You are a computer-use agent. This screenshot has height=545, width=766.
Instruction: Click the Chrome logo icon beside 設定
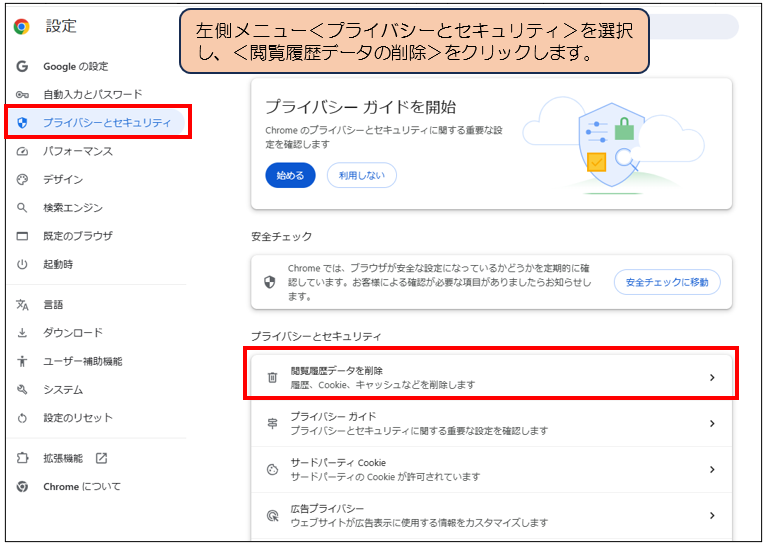22,27
